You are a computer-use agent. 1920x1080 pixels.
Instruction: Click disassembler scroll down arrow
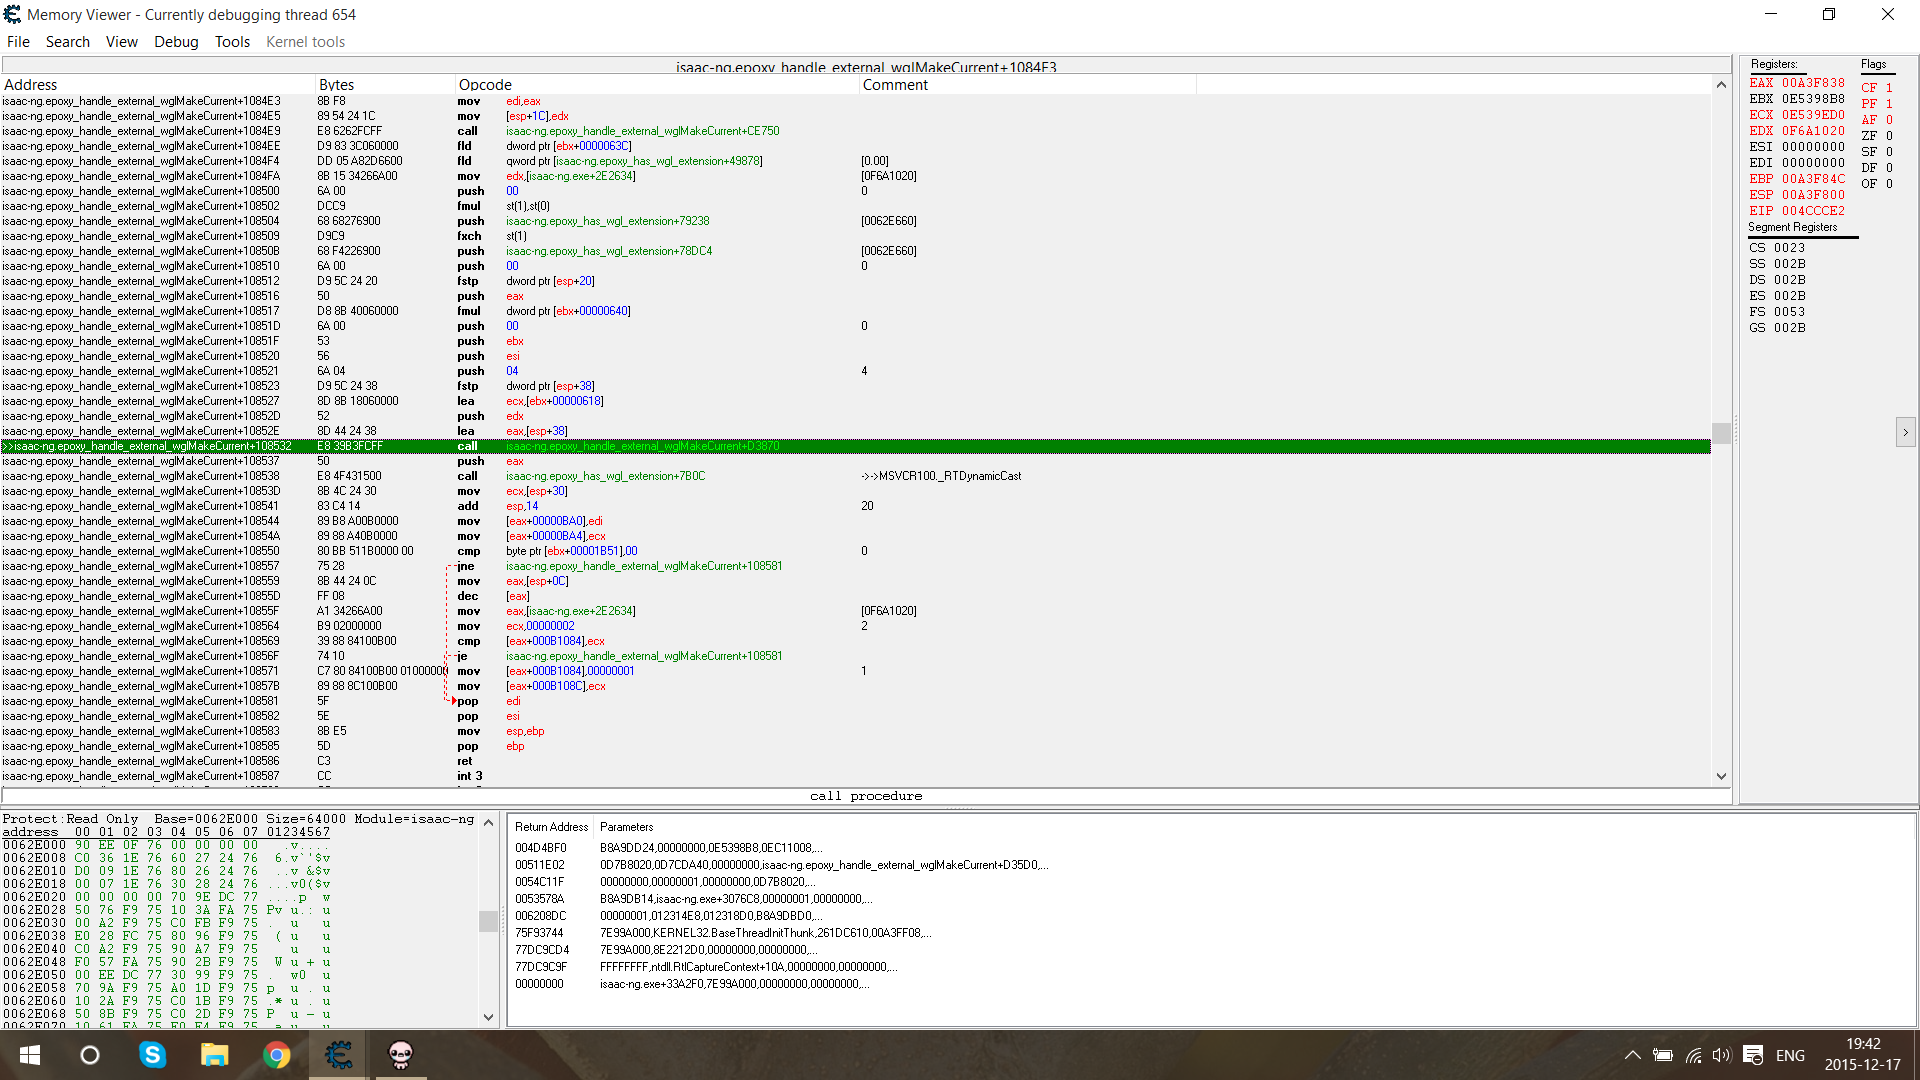pyautogui.click(x=1721, y=776)
